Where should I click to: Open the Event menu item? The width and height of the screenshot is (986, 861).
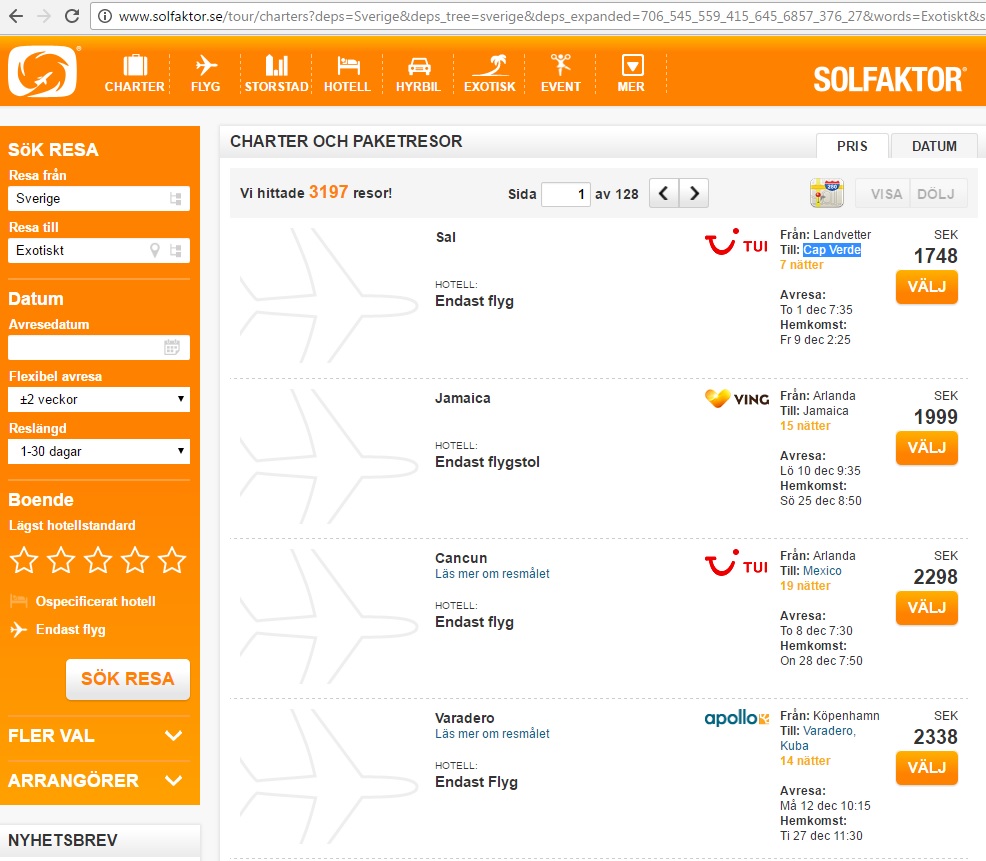pos(561,74)
